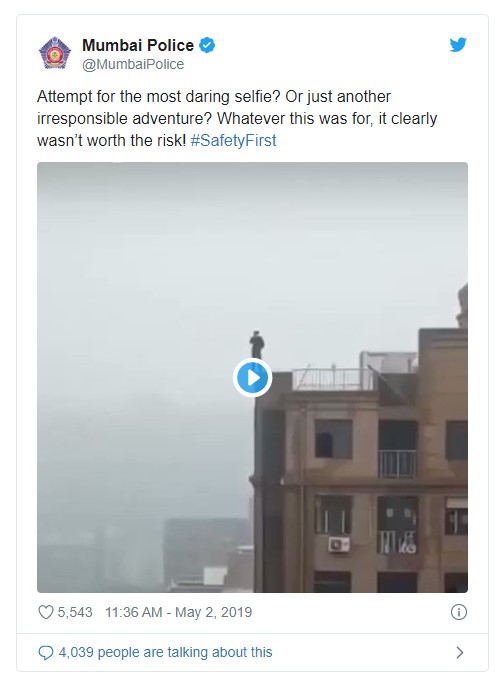The image size is (500, 681).
Task: Visit the @MumbaiPolice handle
Action: click(133, 64)
